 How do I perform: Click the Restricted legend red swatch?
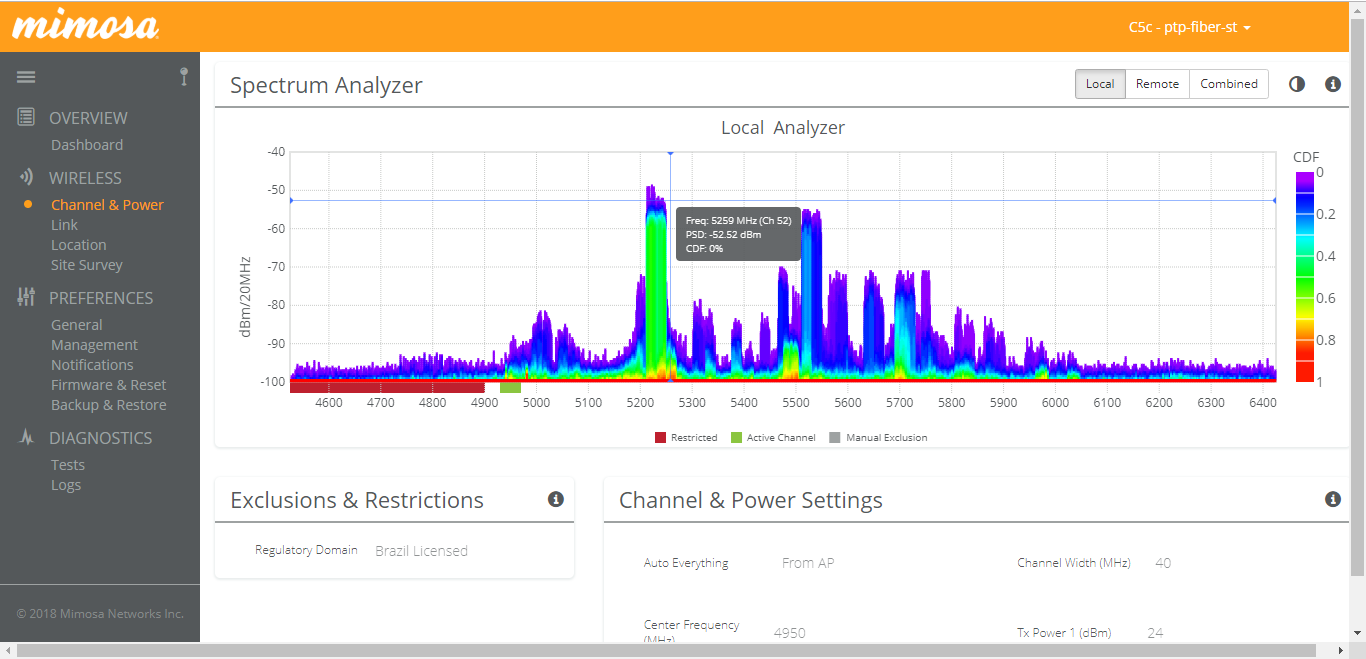(x=660, y=438)
